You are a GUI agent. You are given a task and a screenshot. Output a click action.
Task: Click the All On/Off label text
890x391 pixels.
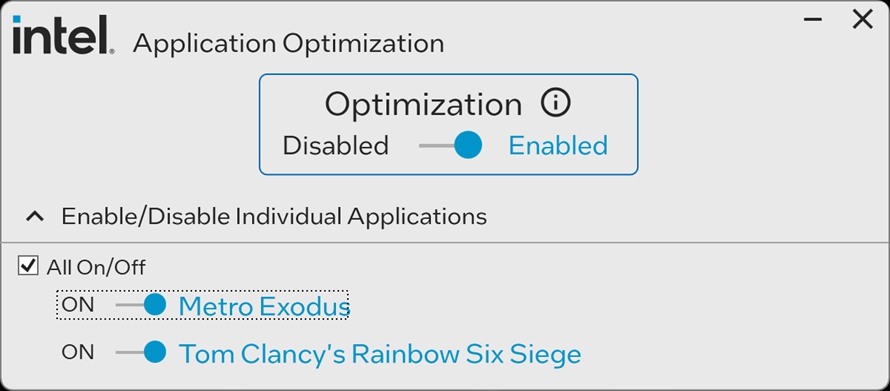96,267
